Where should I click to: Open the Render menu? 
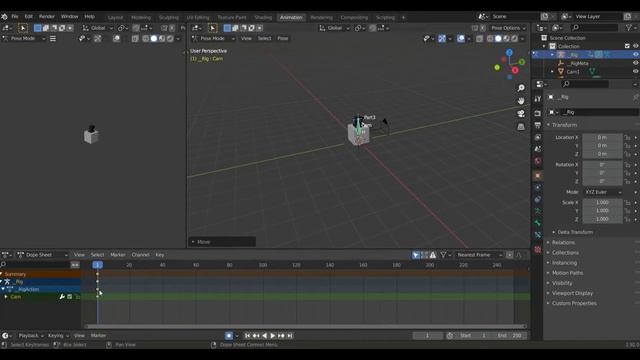coord(47,16)
